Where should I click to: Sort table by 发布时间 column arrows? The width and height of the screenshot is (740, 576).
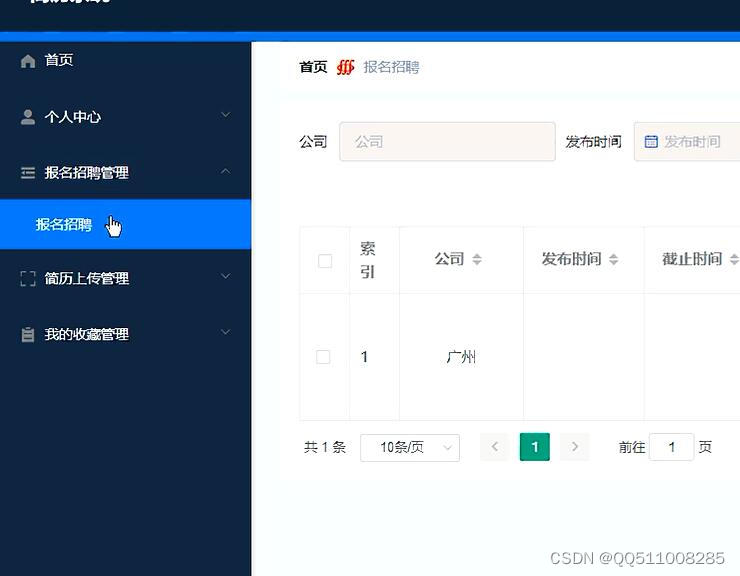coord(613,259)
